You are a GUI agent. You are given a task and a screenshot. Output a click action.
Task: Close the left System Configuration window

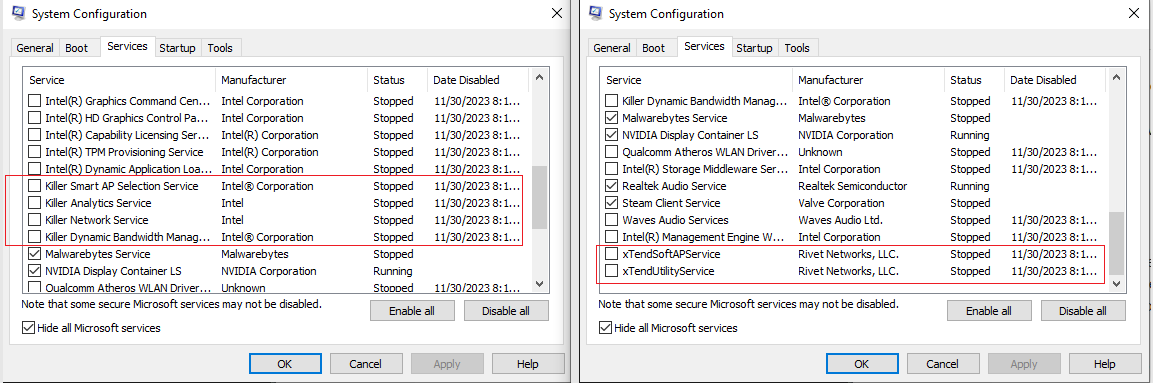pyautogui.click(x=556, y=13)
